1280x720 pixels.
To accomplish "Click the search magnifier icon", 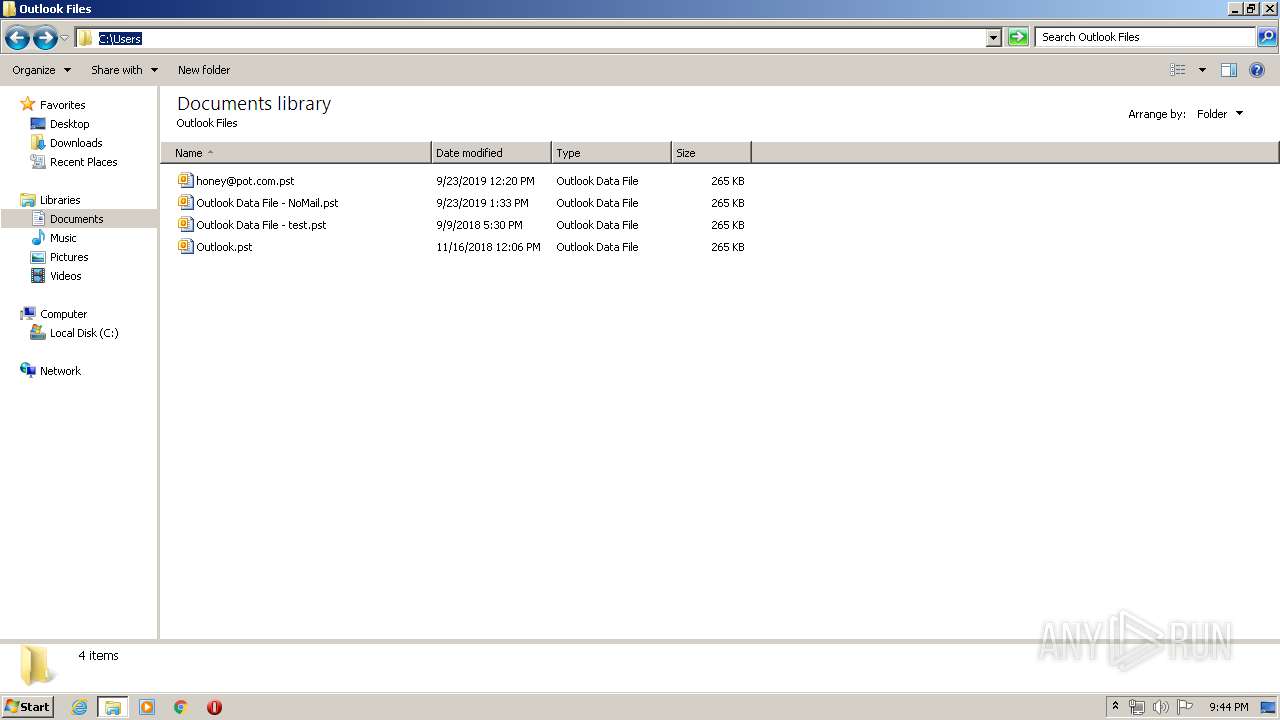I will pos(1266,37).
